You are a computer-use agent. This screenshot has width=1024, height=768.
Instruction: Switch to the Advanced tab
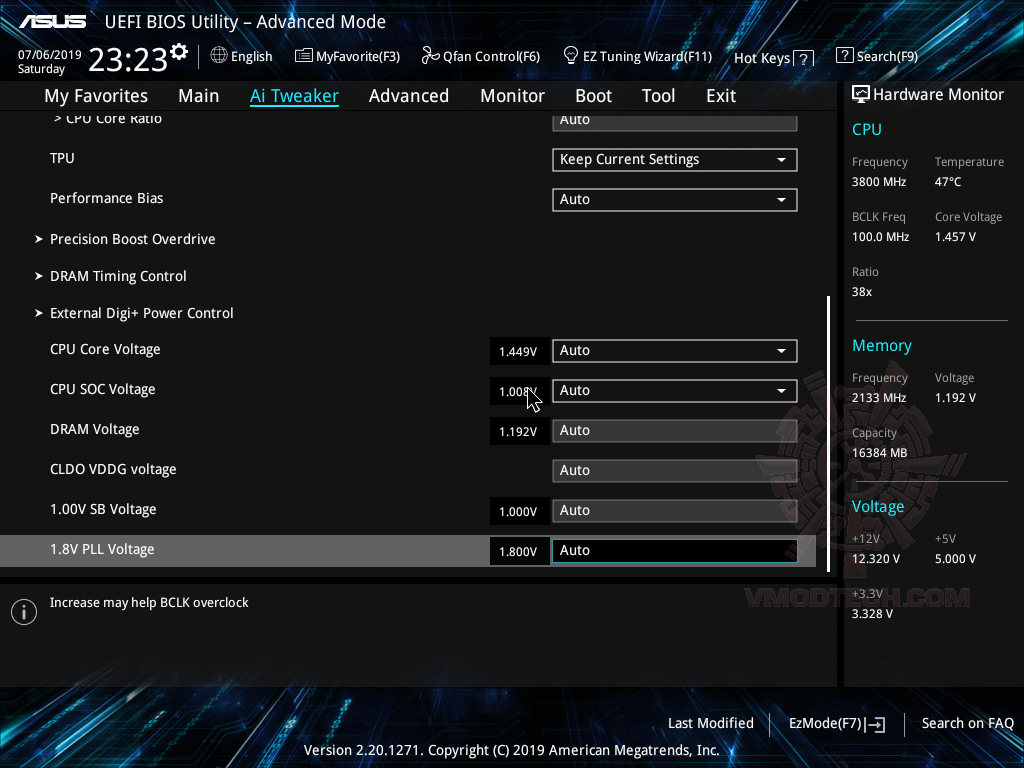(x=409, y=95)
